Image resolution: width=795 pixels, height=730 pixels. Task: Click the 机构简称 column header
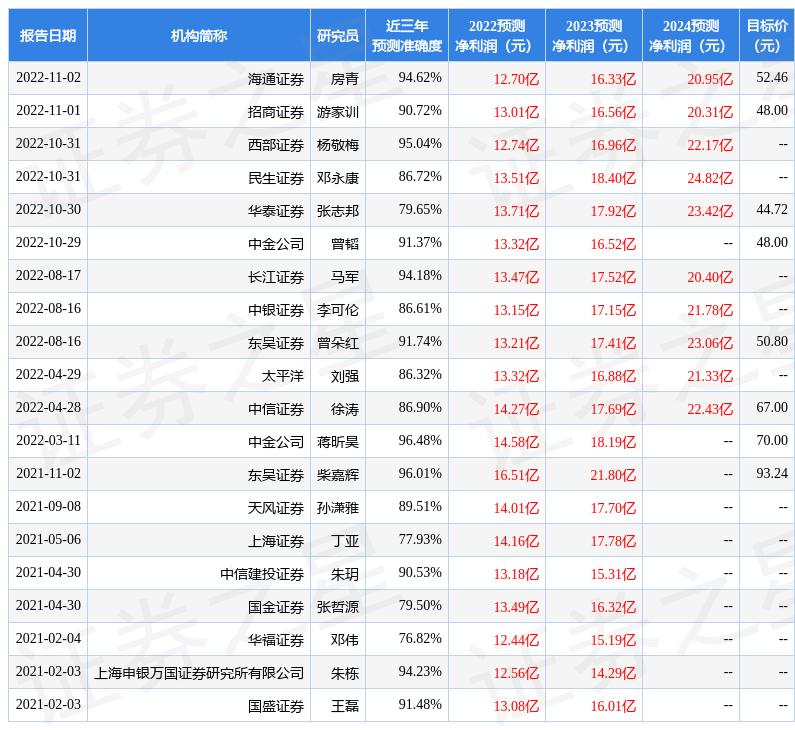[x=199, y=35]
